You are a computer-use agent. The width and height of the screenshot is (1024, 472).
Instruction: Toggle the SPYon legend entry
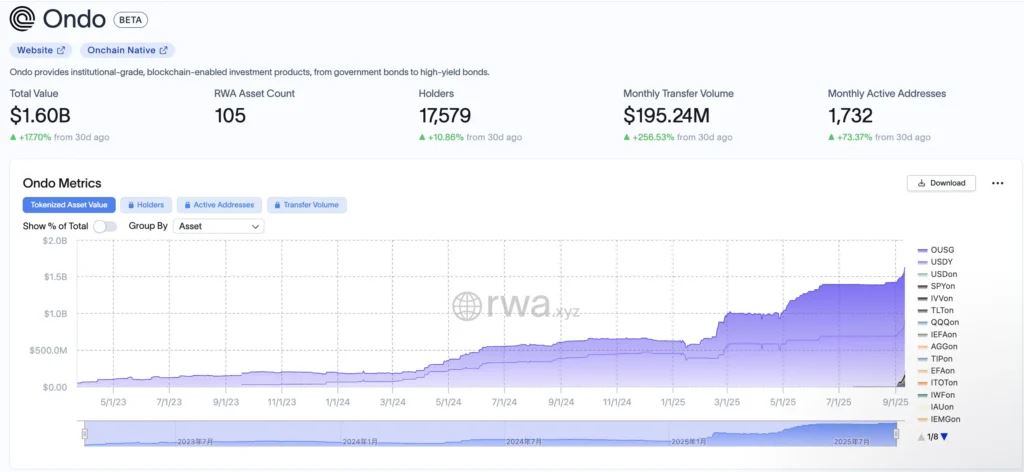(x=940, y=286)
